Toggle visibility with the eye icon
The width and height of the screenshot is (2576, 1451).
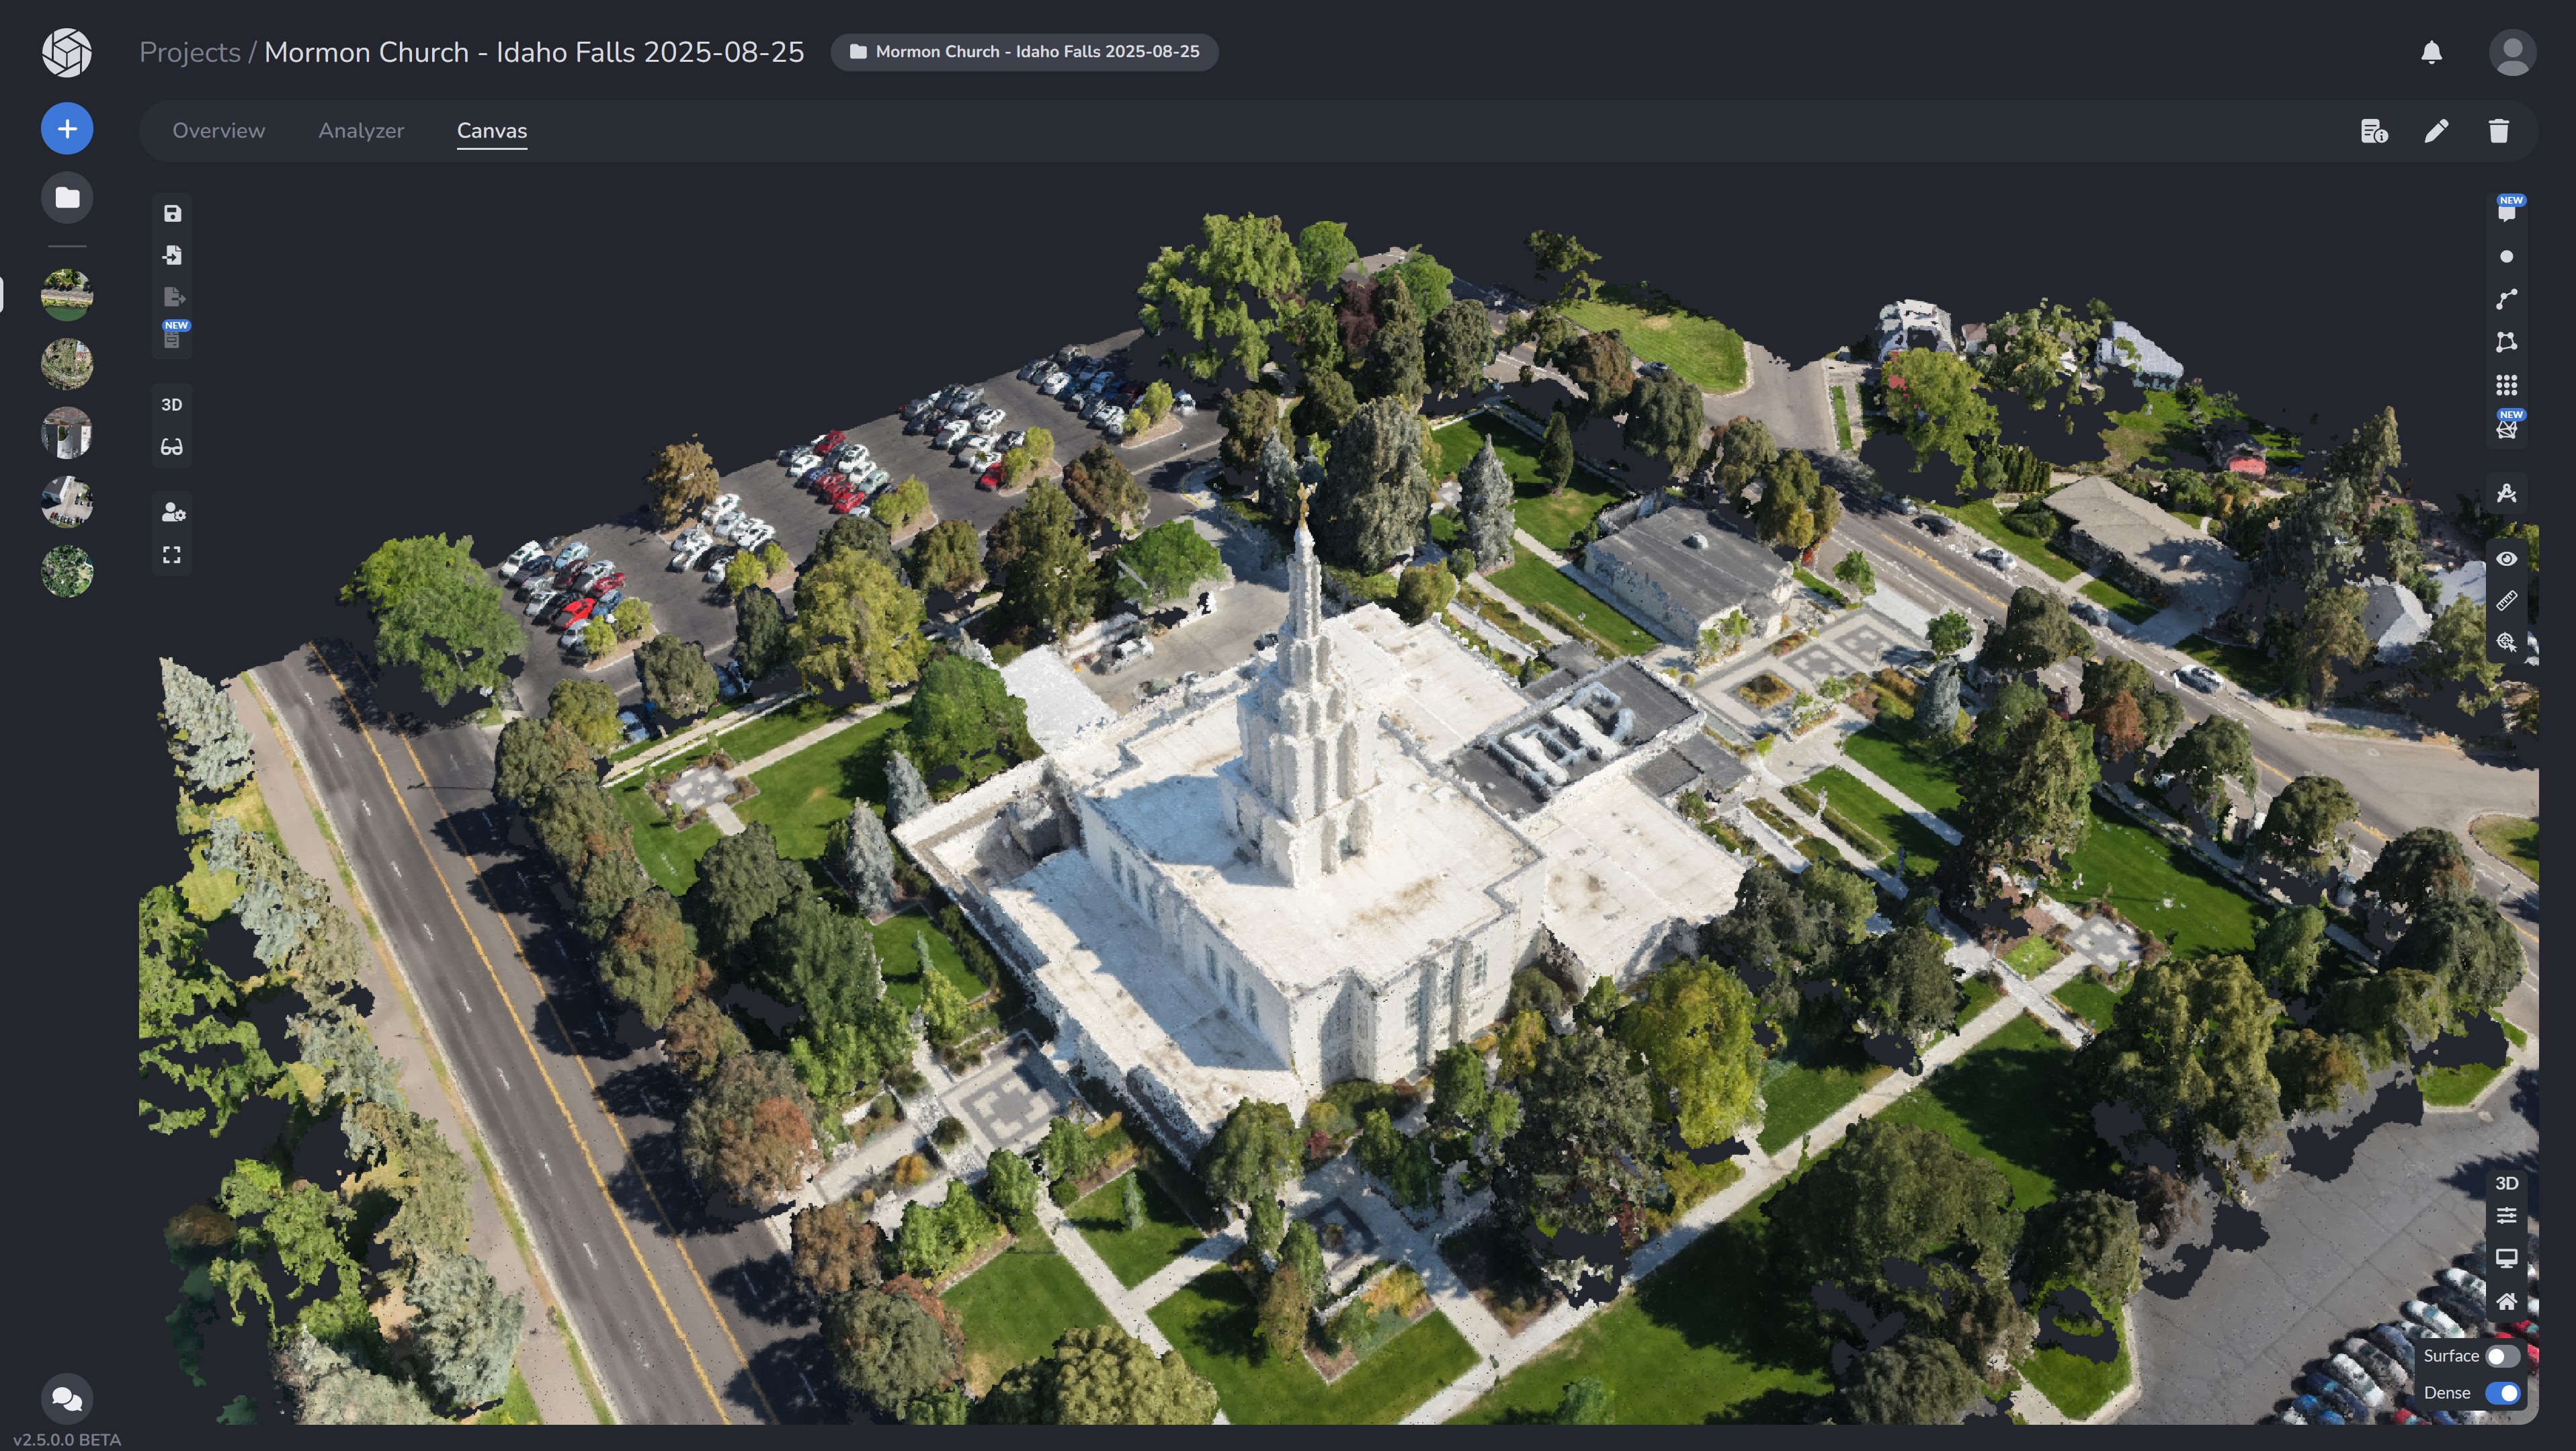[x=2506, y=559]
